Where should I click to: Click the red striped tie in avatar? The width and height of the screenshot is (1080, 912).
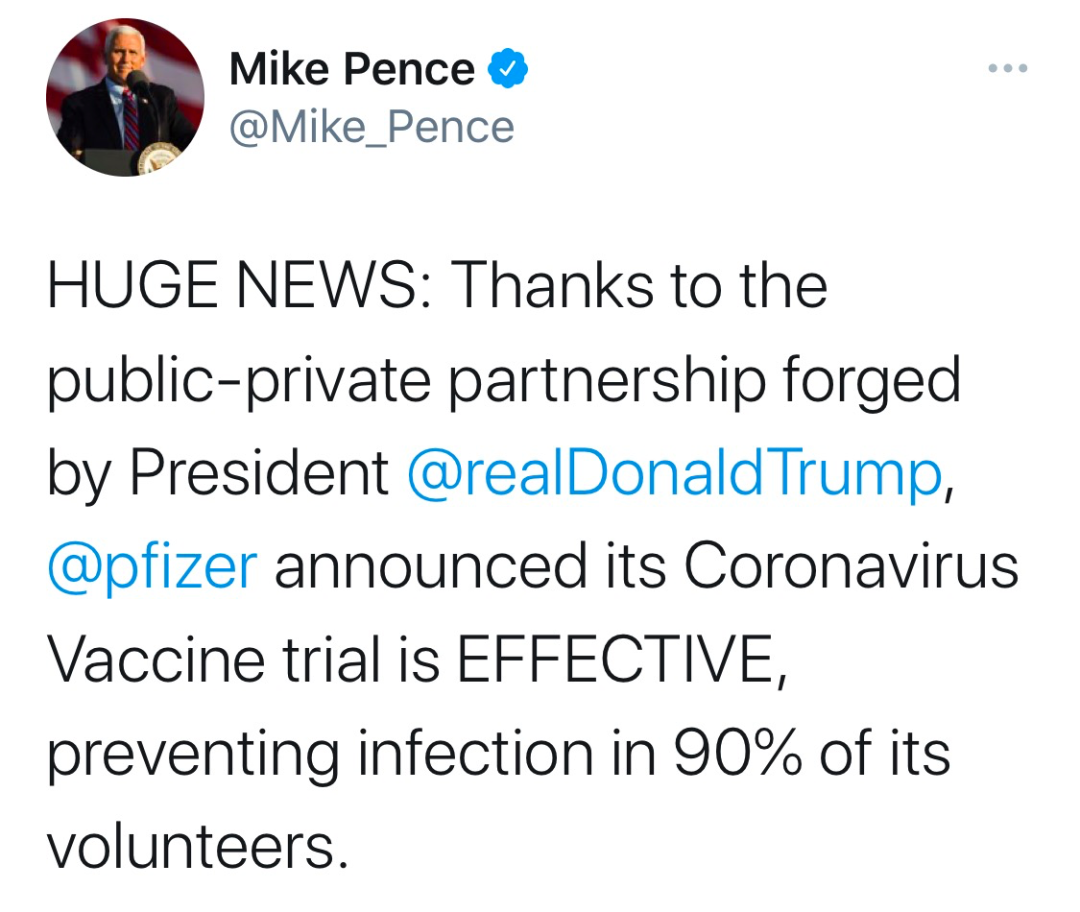130,120
